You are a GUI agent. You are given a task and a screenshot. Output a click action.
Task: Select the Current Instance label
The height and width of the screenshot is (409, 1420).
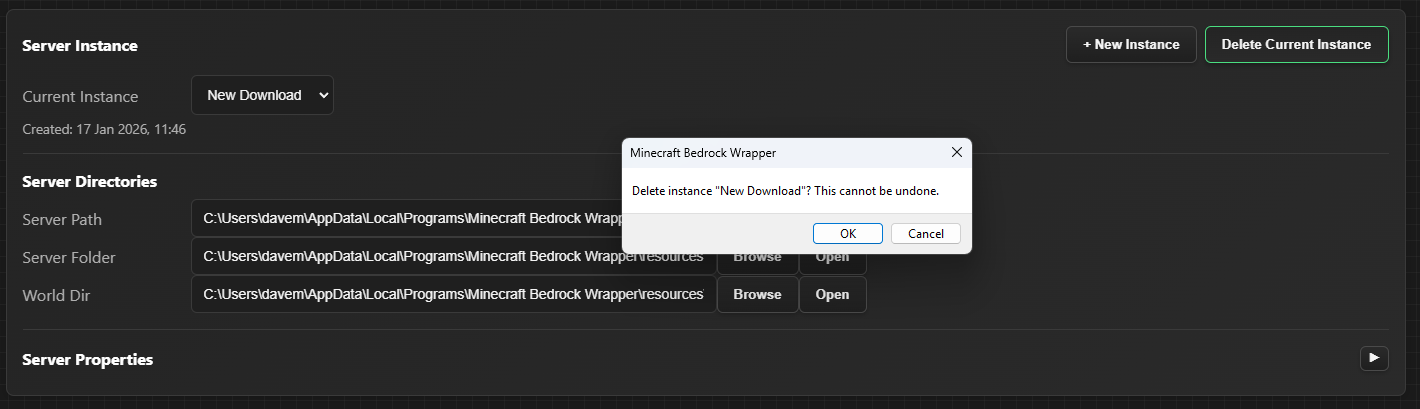tap(80, 96)
